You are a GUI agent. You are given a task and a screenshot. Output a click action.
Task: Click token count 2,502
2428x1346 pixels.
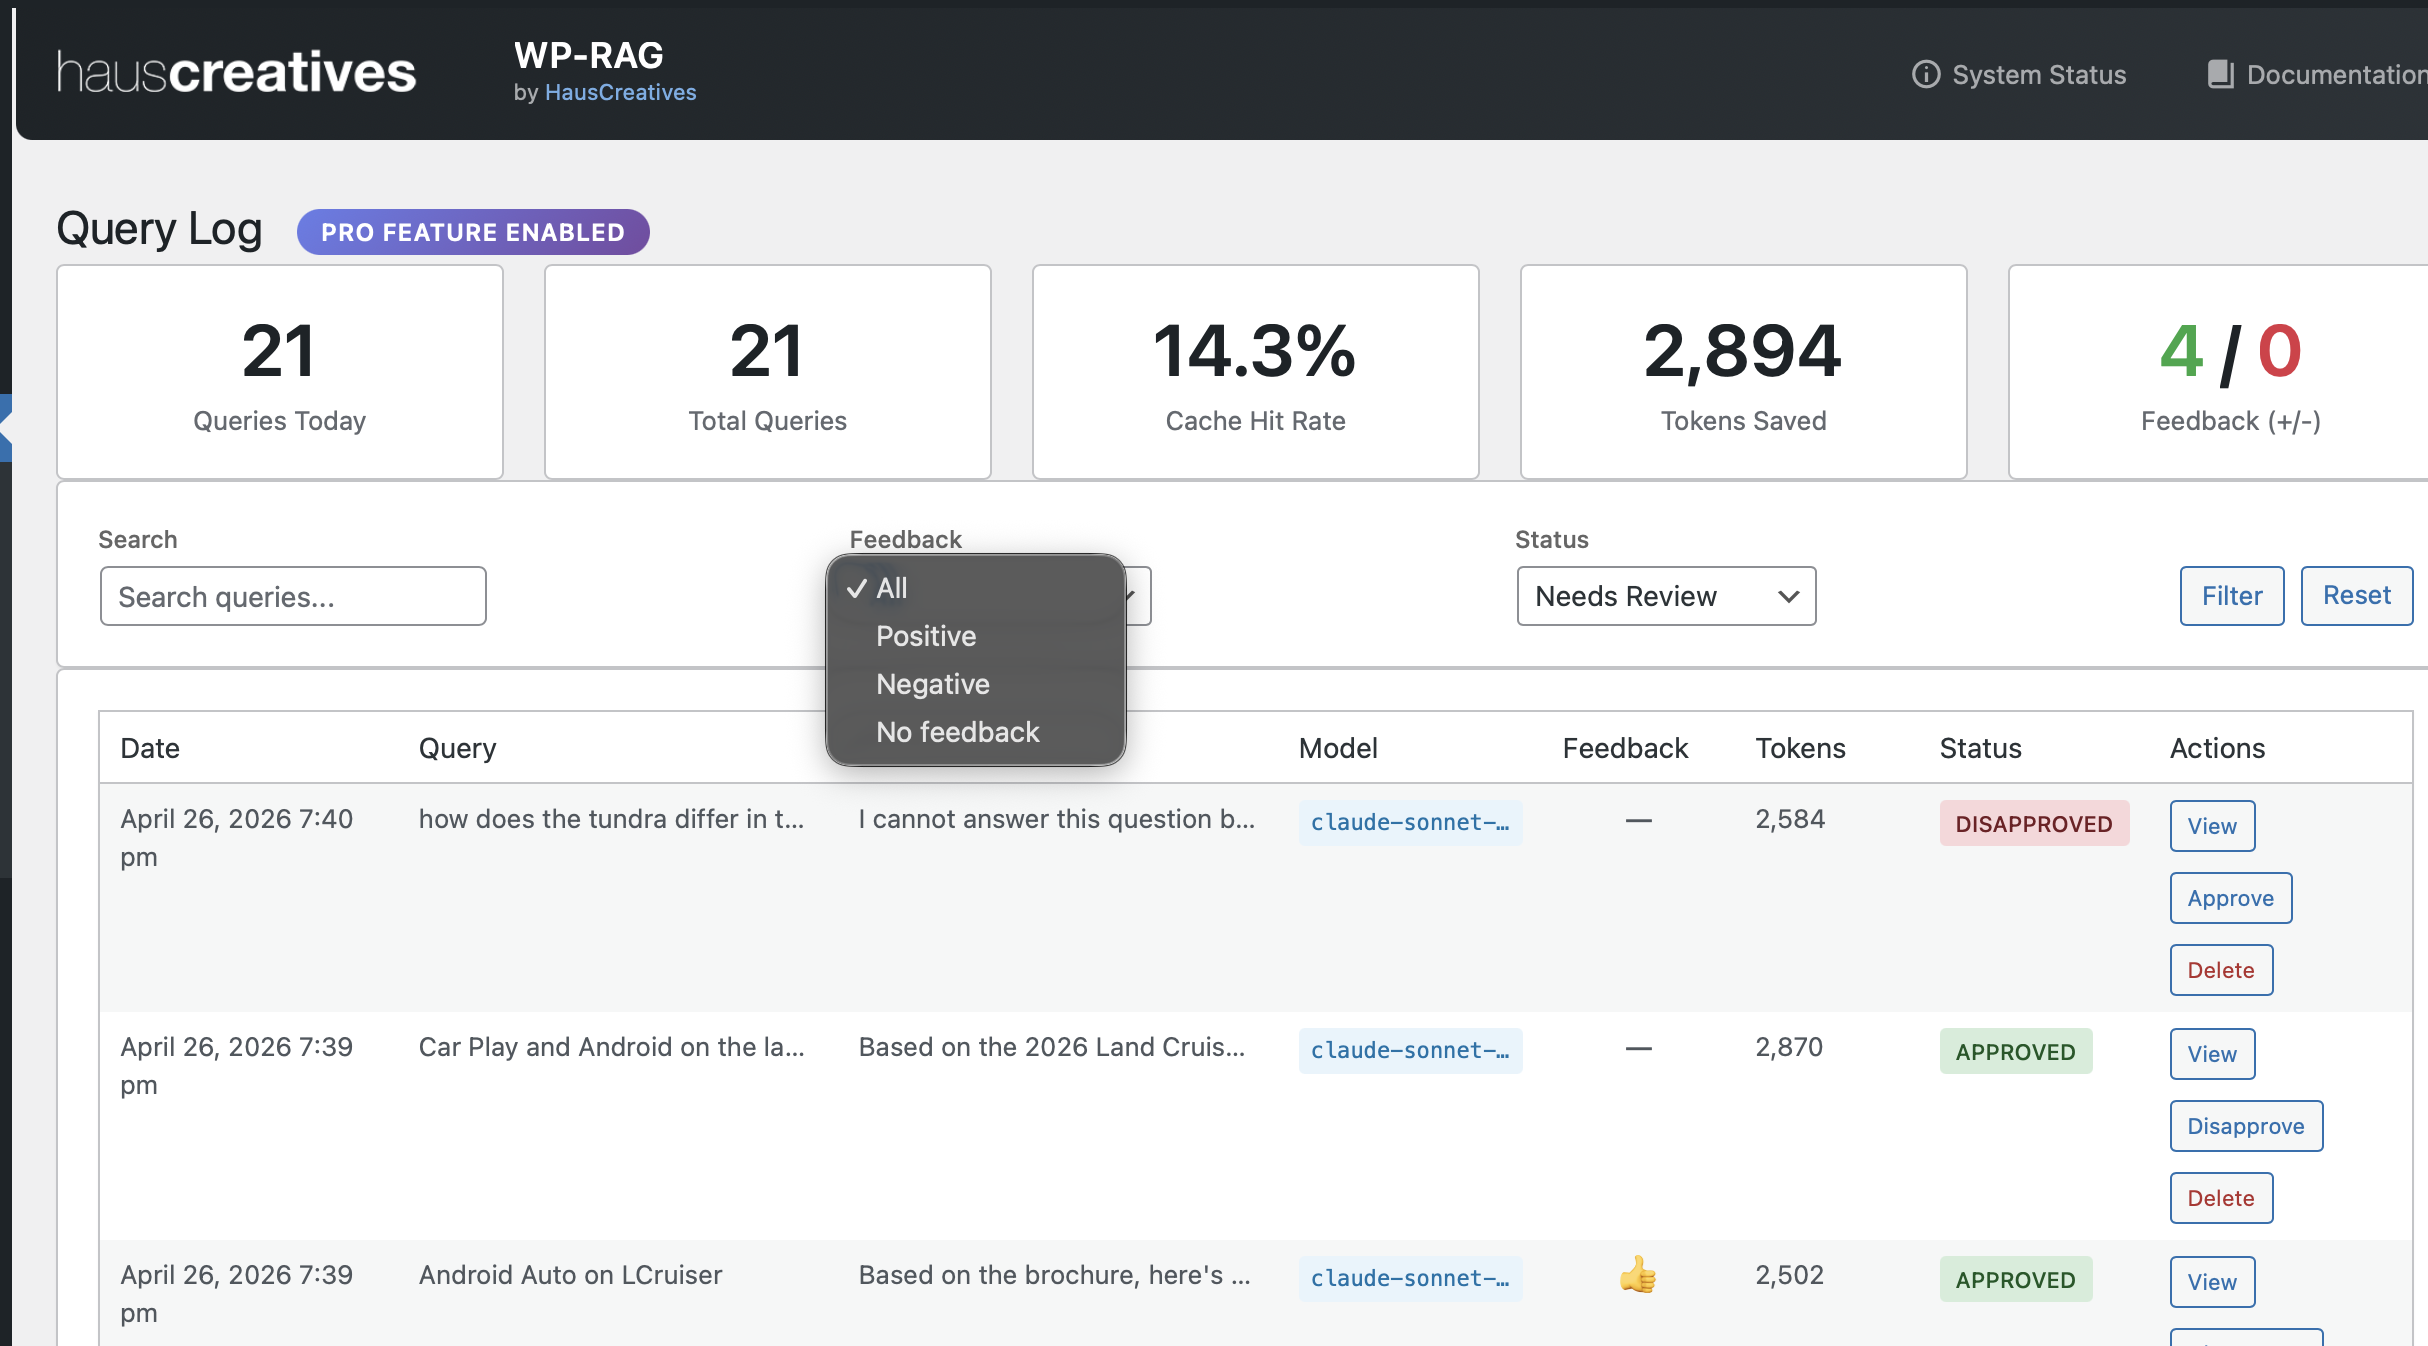(1789, 1275)
